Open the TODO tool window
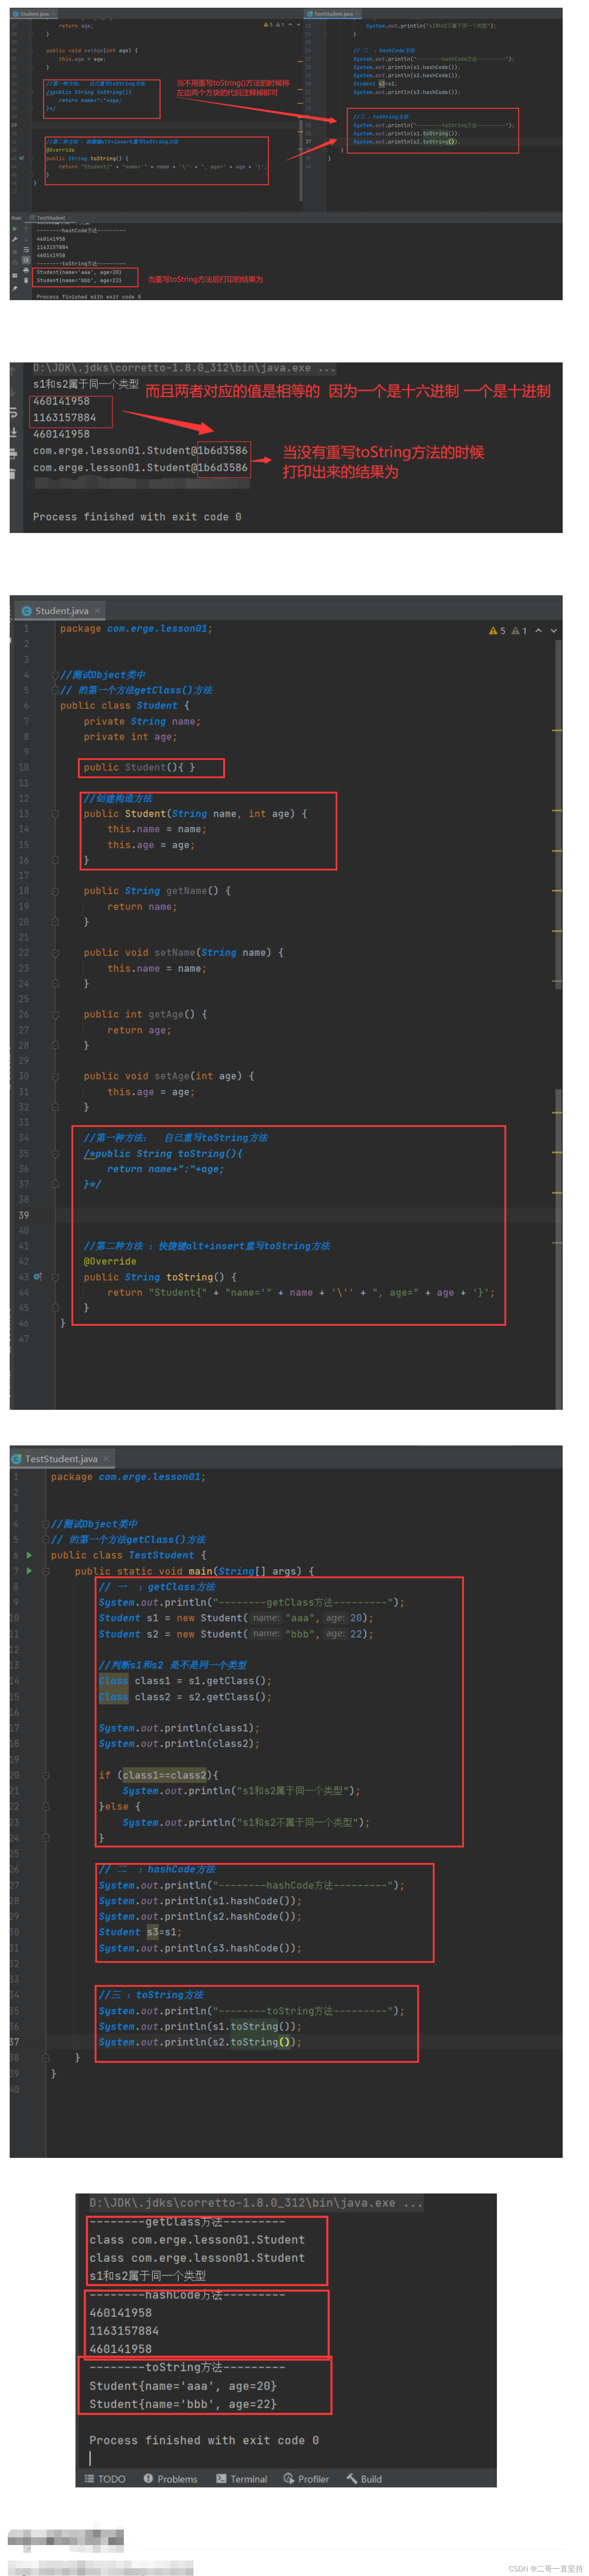Image resolution: width=589 pixels, height=2576 pixels. [105, 2478]
